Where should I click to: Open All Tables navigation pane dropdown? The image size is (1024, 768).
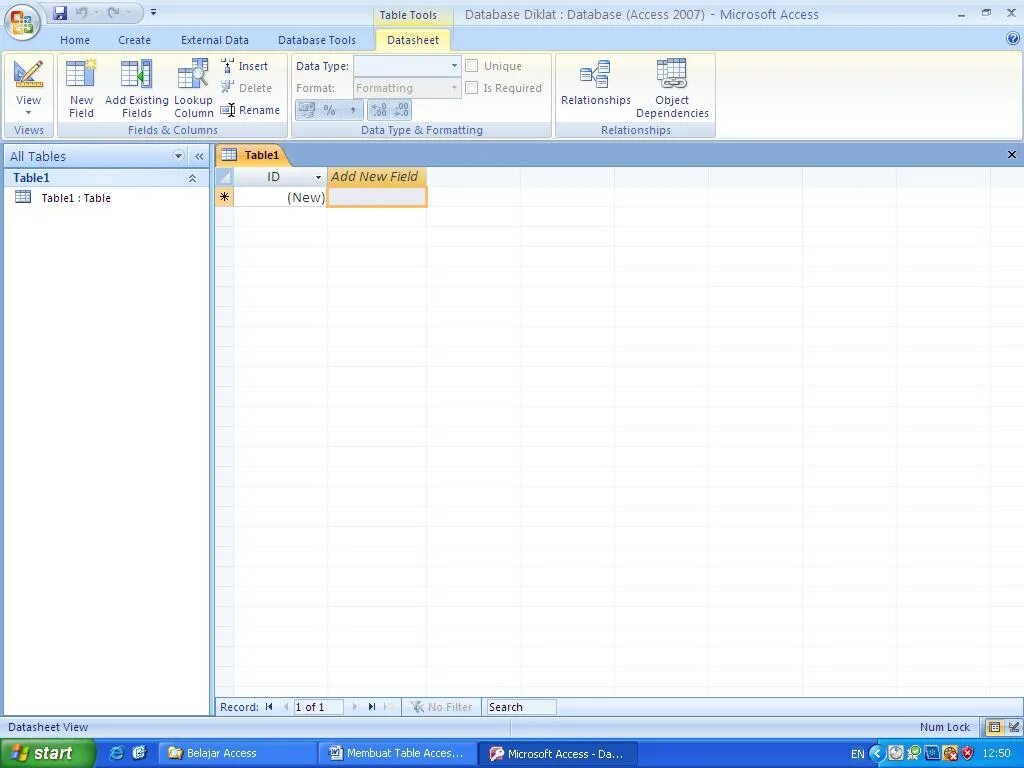(178, 155)
